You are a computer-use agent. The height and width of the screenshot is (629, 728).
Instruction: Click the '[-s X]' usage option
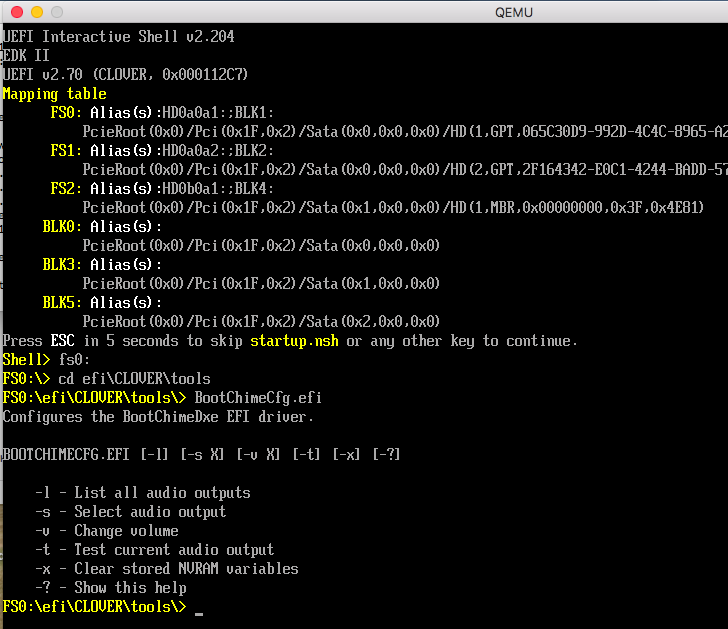pos(202,455)
